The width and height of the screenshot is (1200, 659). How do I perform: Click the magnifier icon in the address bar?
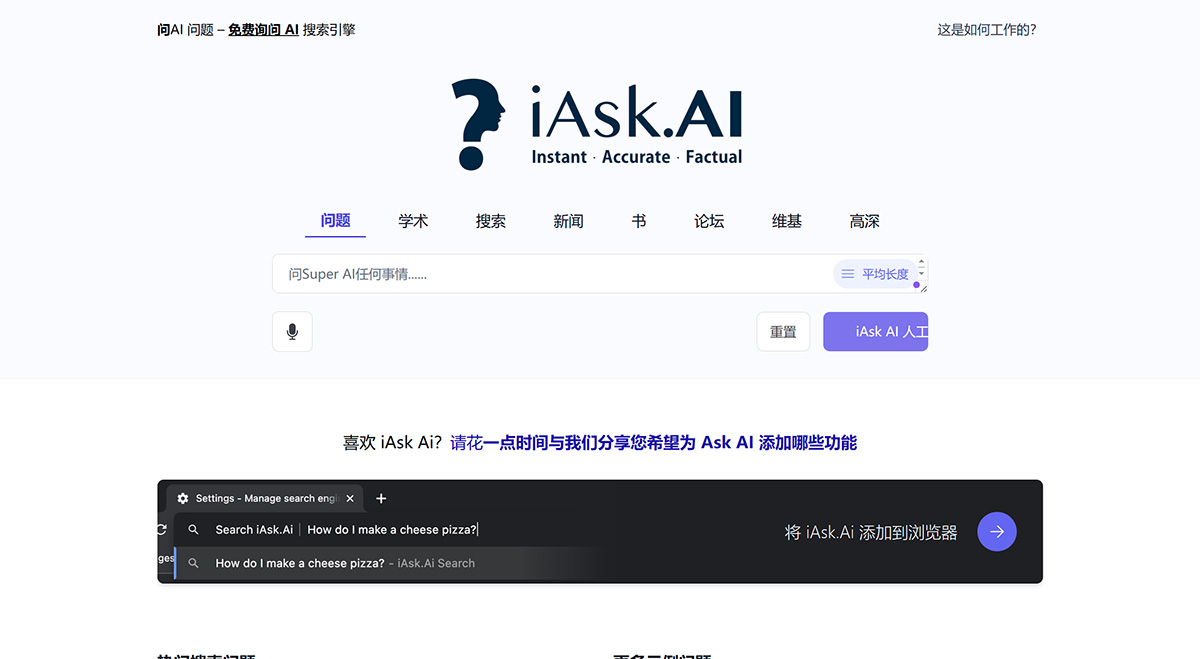(x=194, y=529)
